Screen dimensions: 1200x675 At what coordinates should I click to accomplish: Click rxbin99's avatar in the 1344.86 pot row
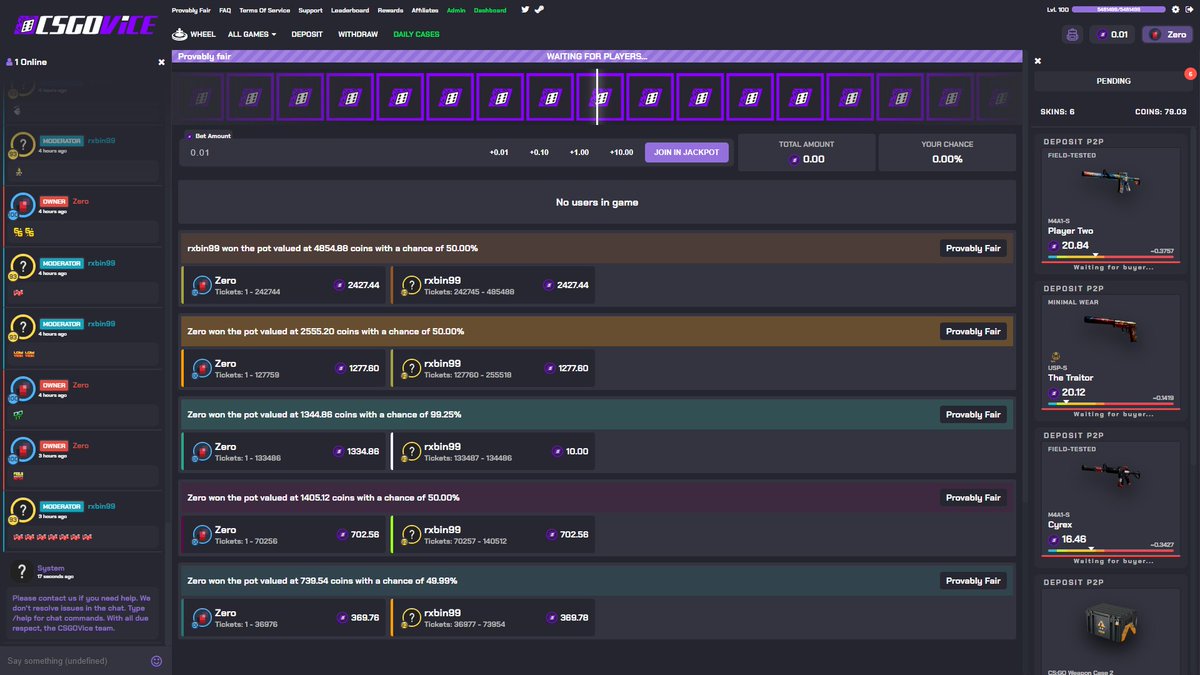tap(410, 451)
